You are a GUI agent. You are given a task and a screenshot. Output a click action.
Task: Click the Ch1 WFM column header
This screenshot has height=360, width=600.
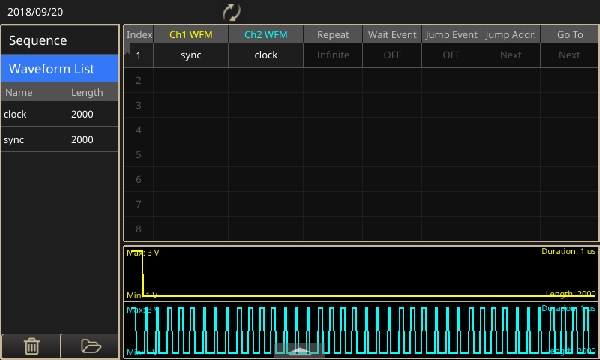click(191, 34)
